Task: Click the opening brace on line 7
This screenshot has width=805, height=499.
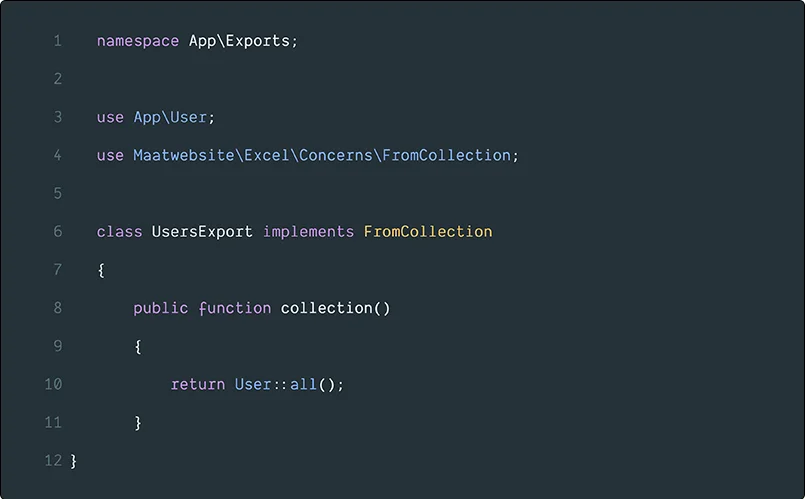Action: point(101,270)
